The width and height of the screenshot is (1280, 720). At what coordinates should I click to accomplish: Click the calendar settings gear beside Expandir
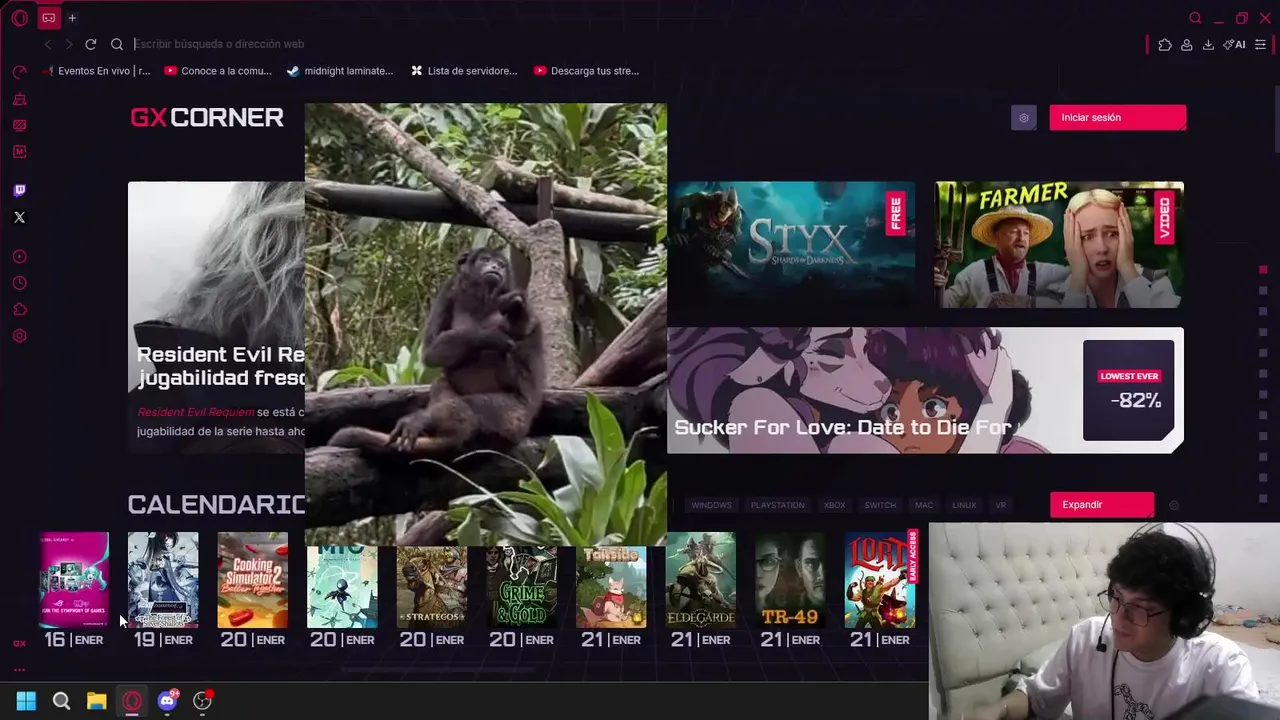click(x=1174, y=505)
